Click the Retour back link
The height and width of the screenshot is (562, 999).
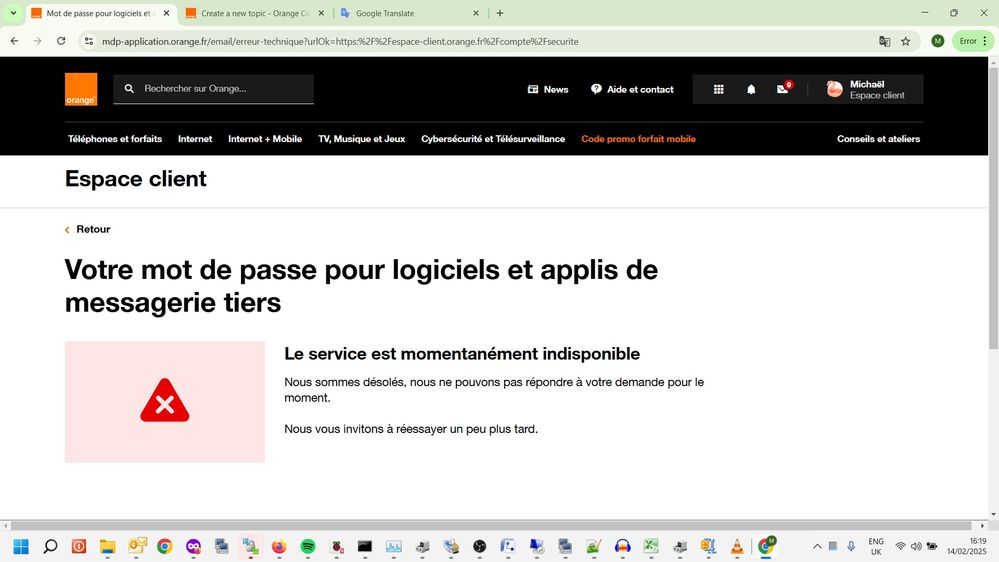pos(87,229)
